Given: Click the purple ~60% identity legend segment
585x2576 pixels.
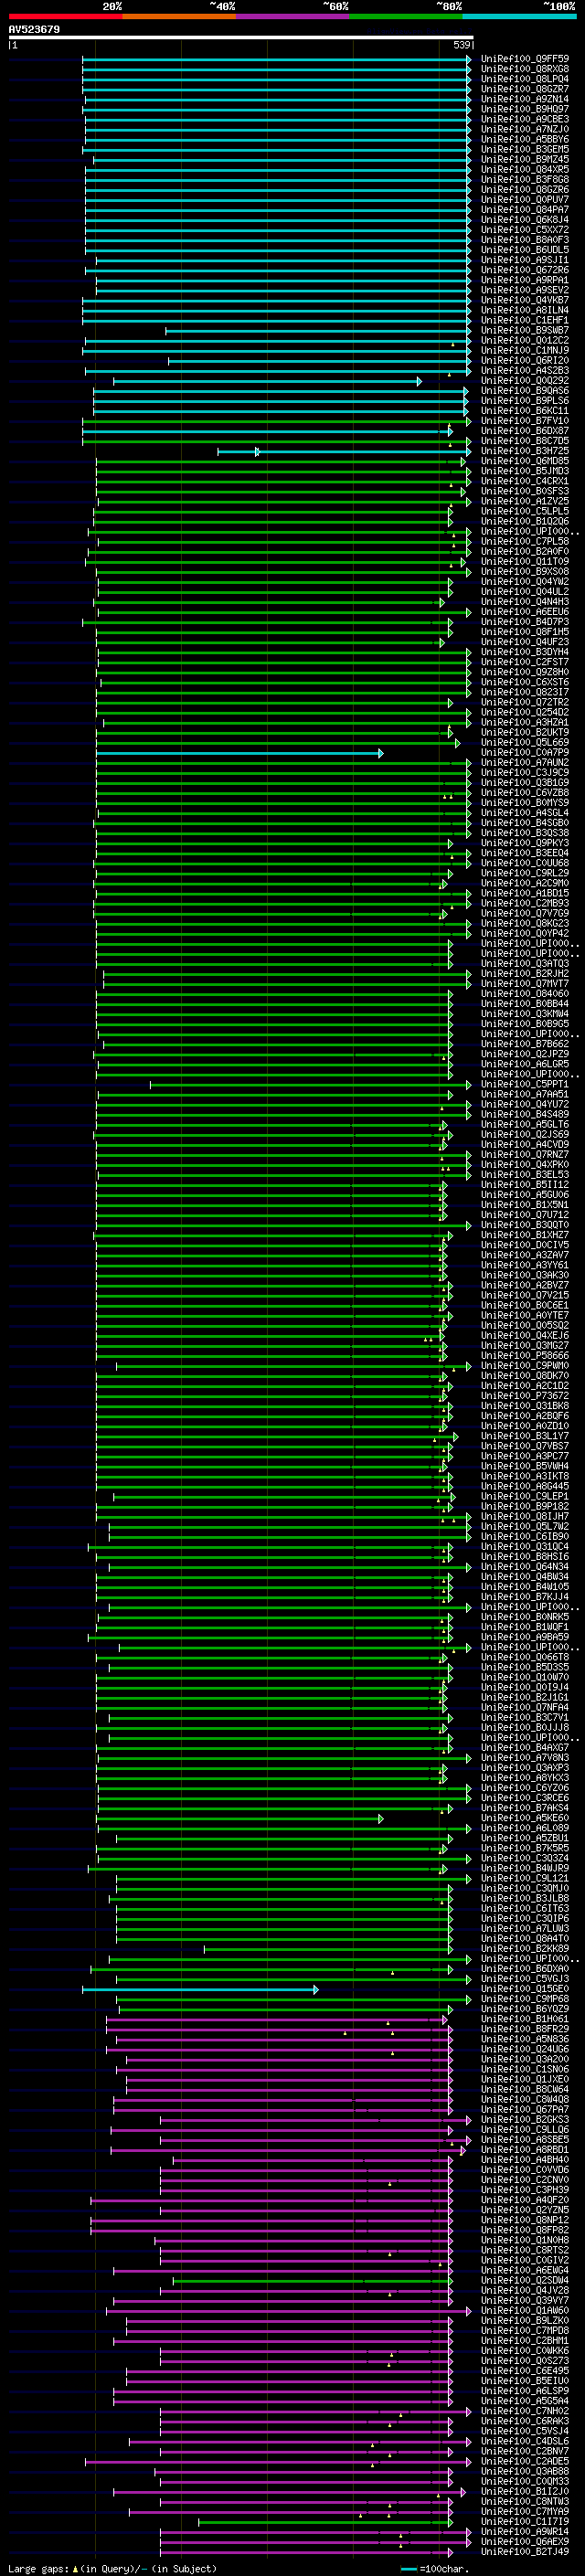Looking at the screenshot, I should [293, 16].
